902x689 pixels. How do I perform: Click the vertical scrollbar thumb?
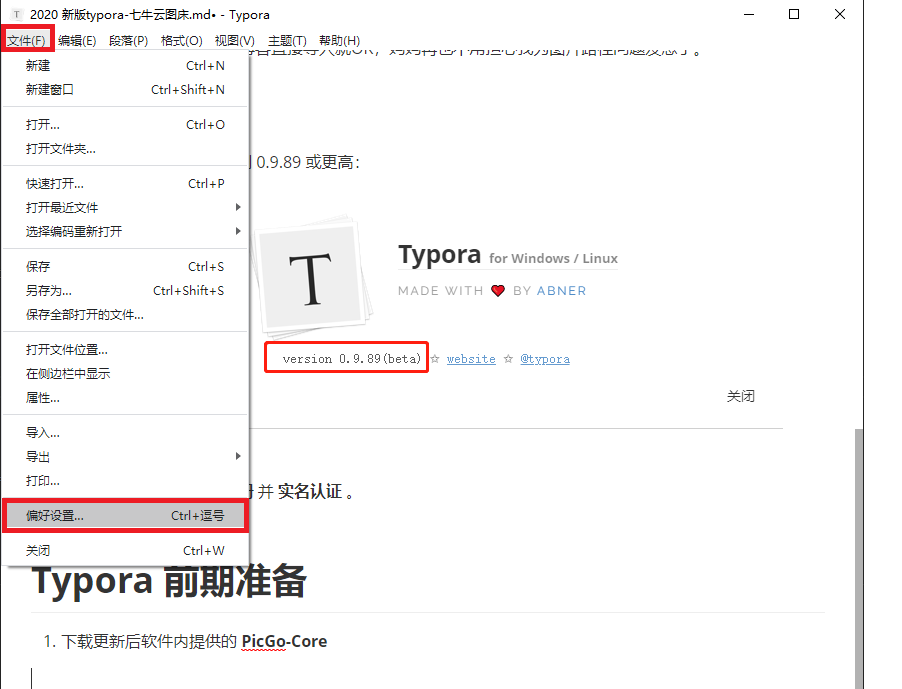click(859, 558)
